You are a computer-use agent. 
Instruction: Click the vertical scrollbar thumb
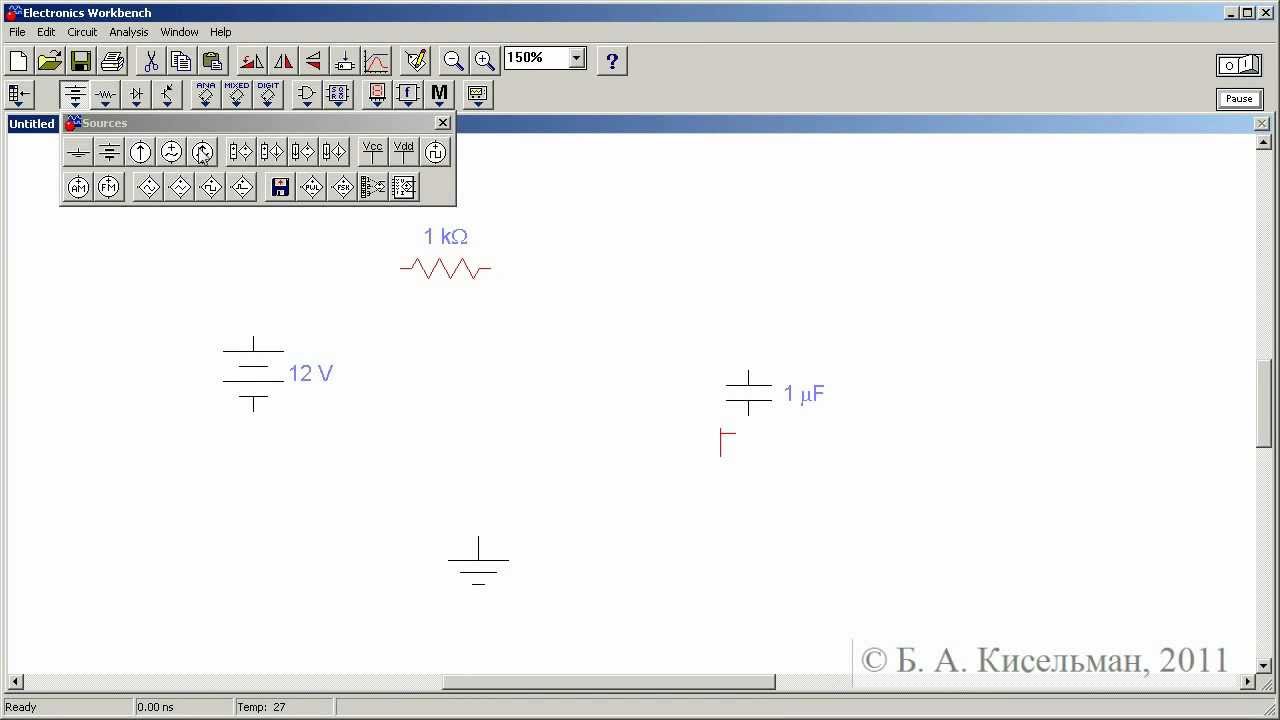pos(1264,403)
